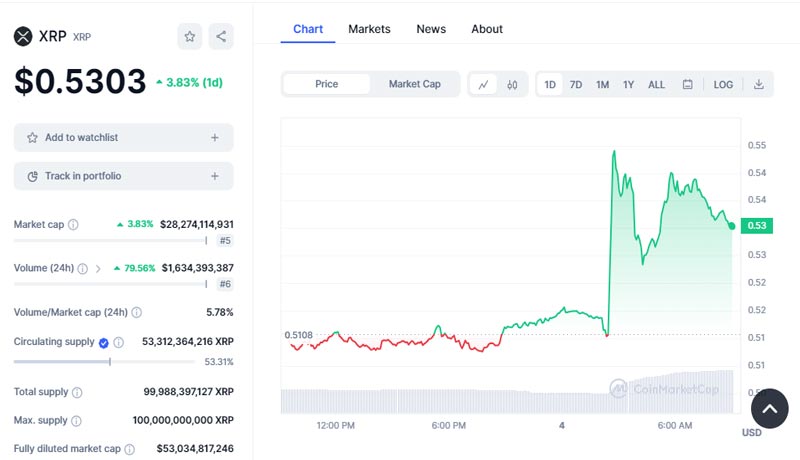Click the 3.83% (1d) change label
Image resolution: width=800 pixels, height=460 pixels.
190,83
